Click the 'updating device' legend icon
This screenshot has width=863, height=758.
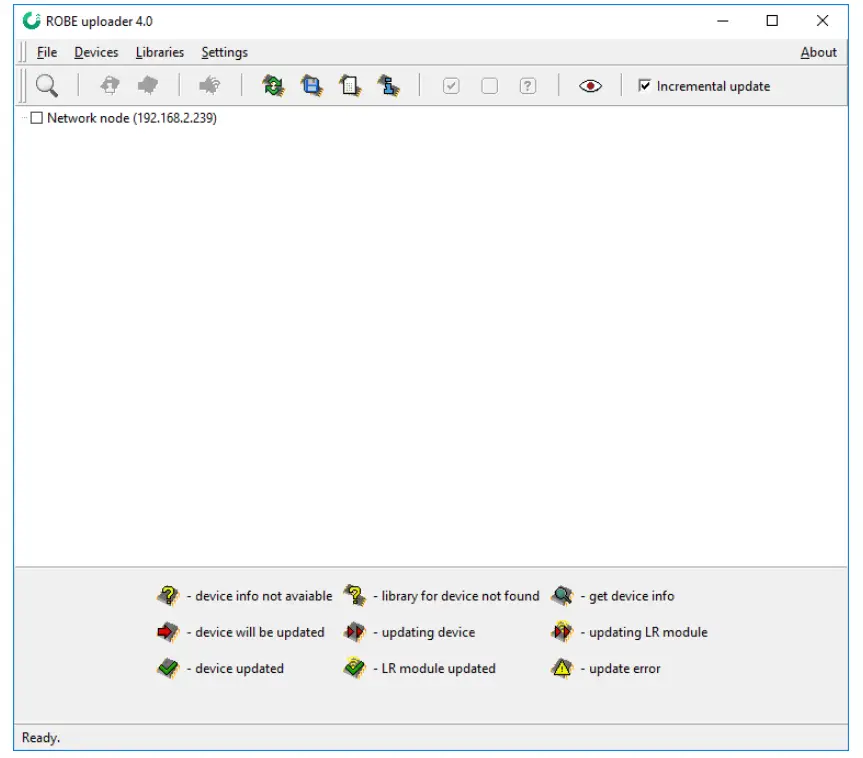pos(355,632)
